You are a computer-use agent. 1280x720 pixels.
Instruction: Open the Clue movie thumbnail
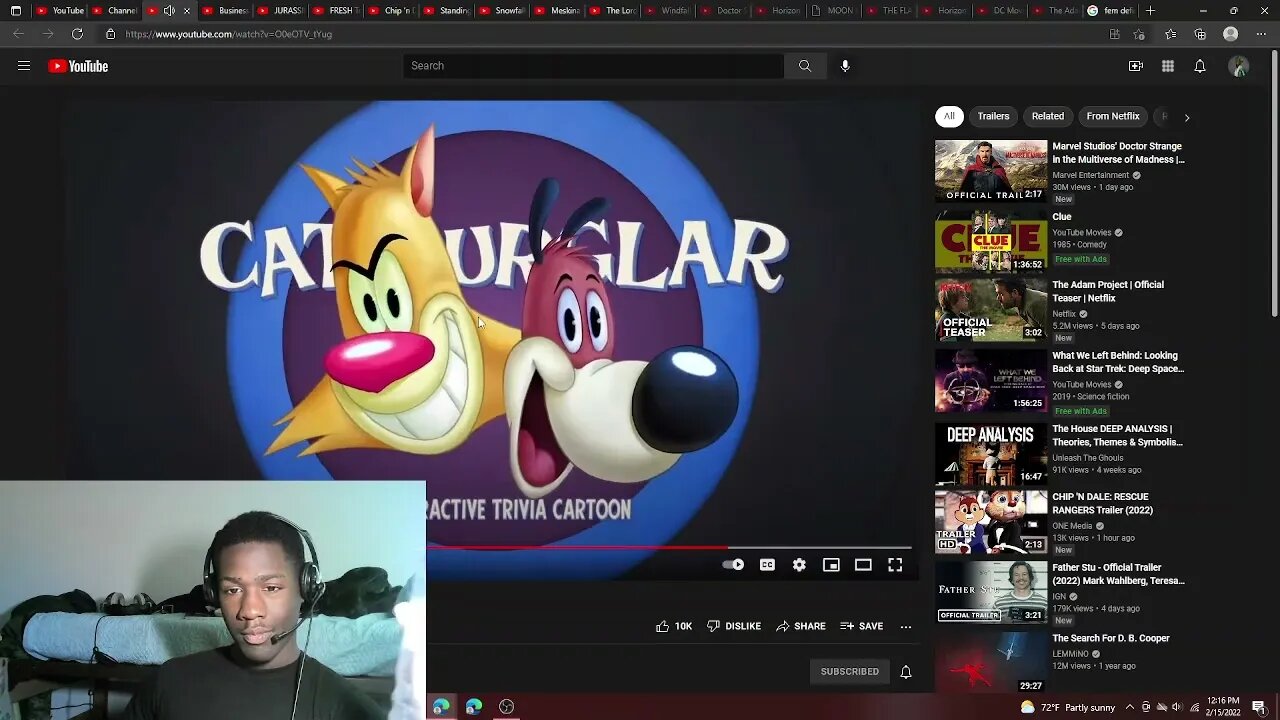coord(991,241)
